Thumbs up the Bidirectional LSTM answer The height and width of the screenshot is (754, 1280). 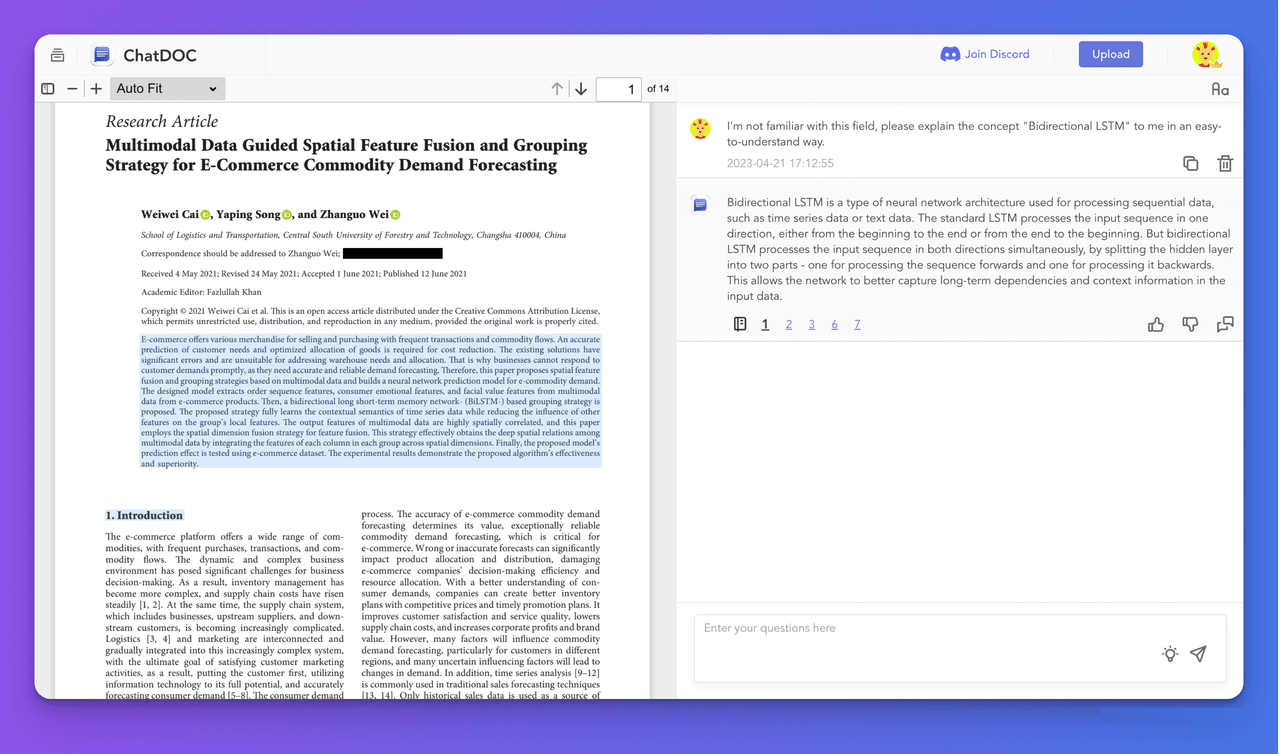[1156, 324]
